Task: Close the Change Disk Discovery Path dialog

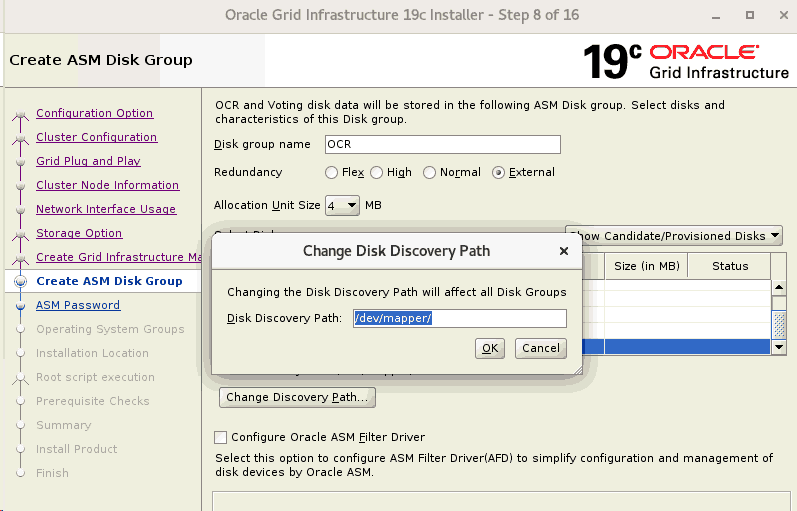Action: coord(563,251)
